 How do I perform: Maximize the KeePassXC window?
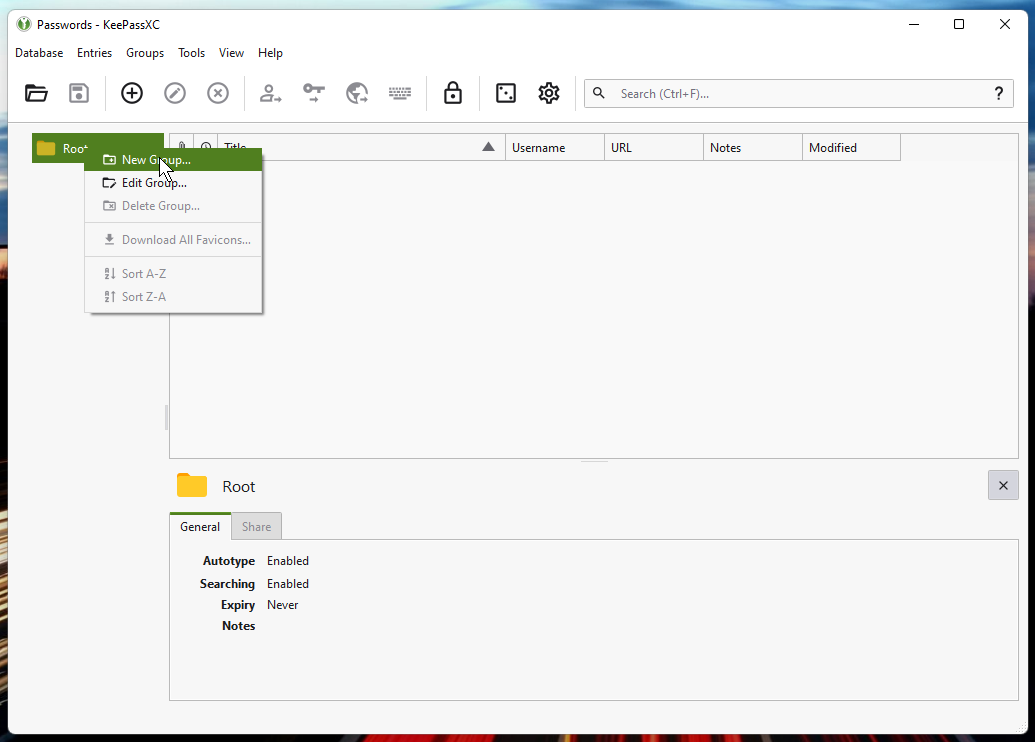pos(959,24)
